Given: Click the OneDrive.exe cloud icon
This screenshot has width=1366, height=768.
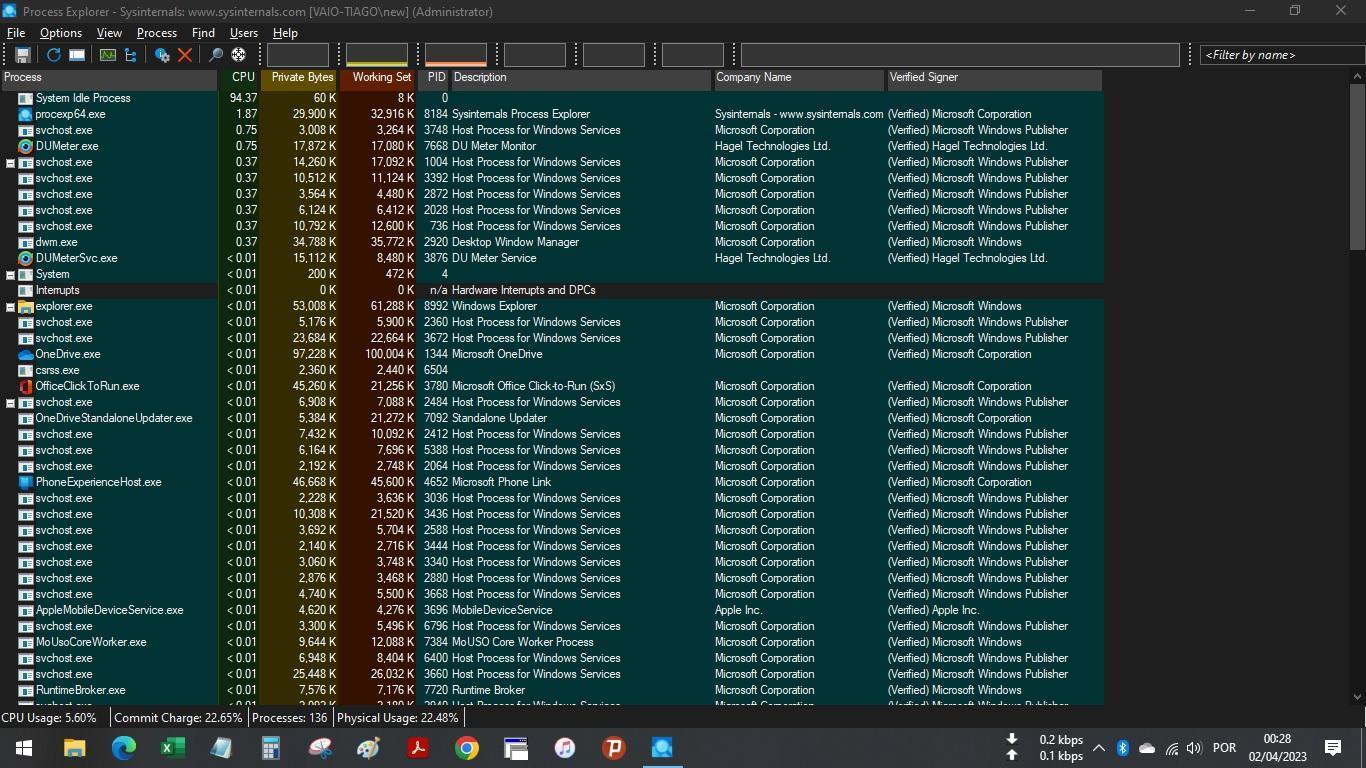Looking at the screenshot, I should point(26,354).
